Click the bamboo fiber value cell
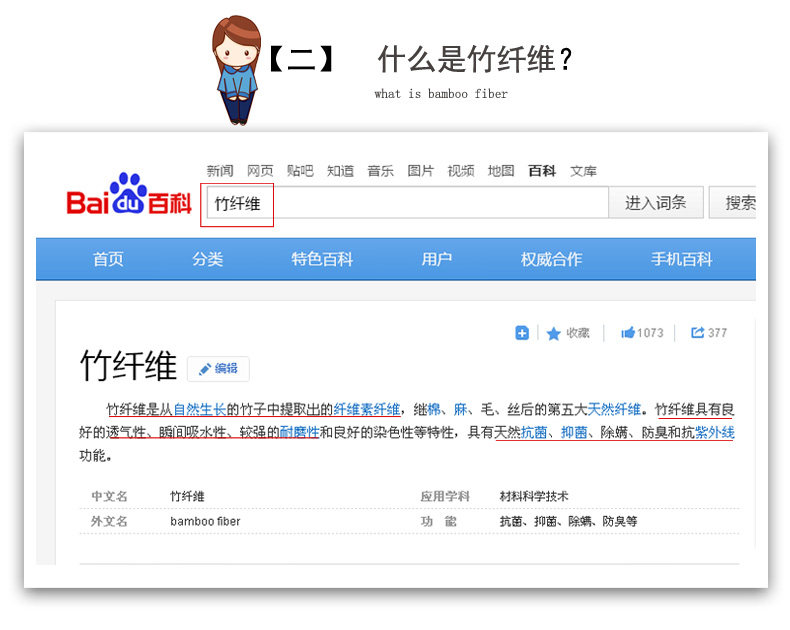 tap(205, 521)
